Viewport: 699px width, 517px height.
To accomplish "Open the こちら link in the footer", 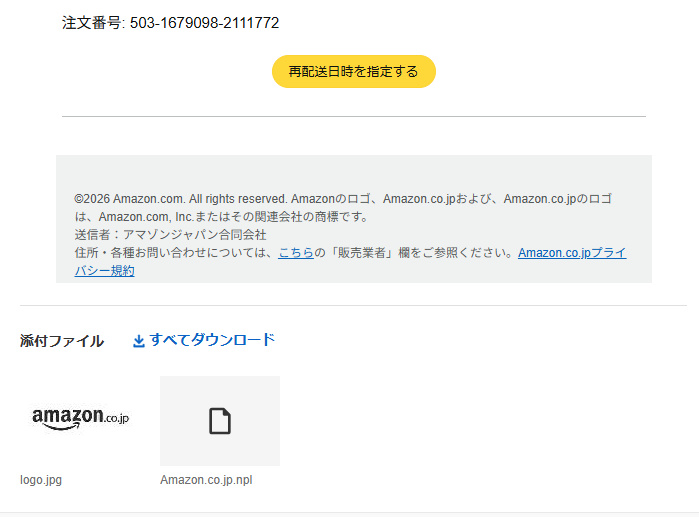I will pyautogui.click(x=296, y=253).
